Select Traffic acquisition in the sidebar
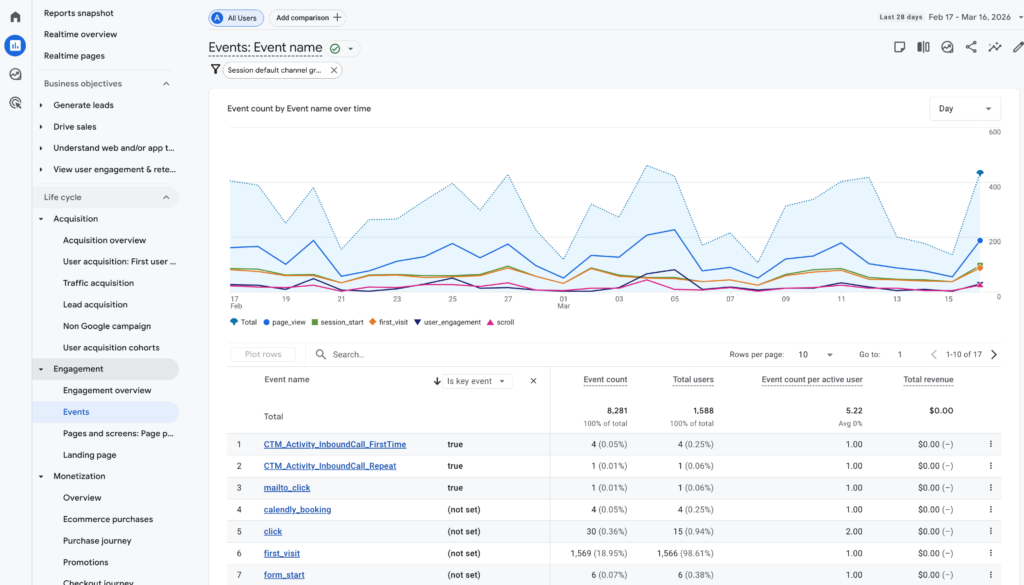The height and width of the screenshot is (585, 1024). click(98, 283)
